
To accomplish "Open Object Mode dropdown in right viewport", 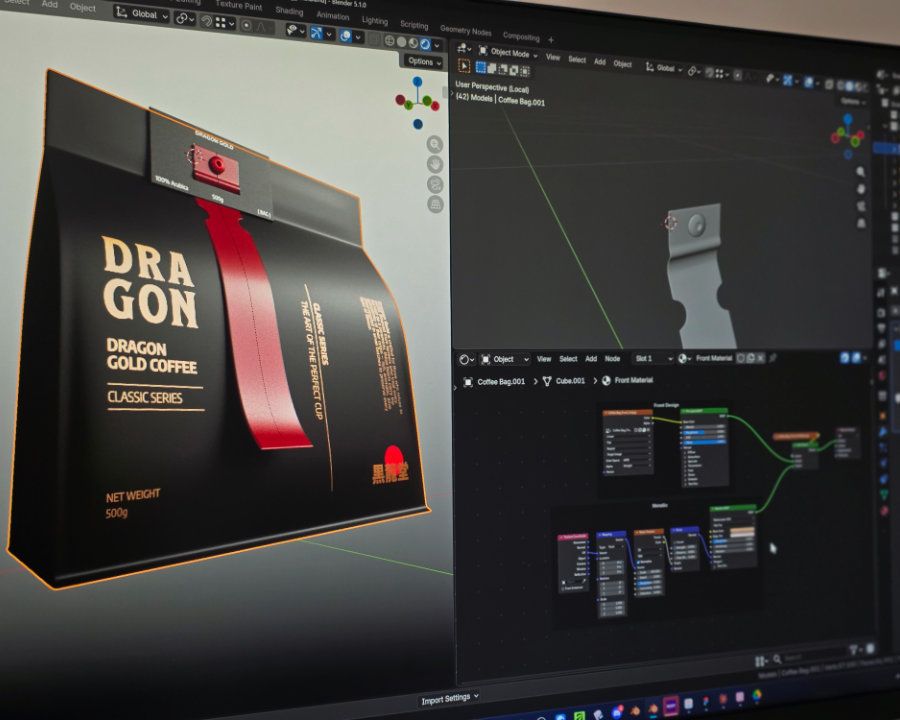I will click(509, 53).
